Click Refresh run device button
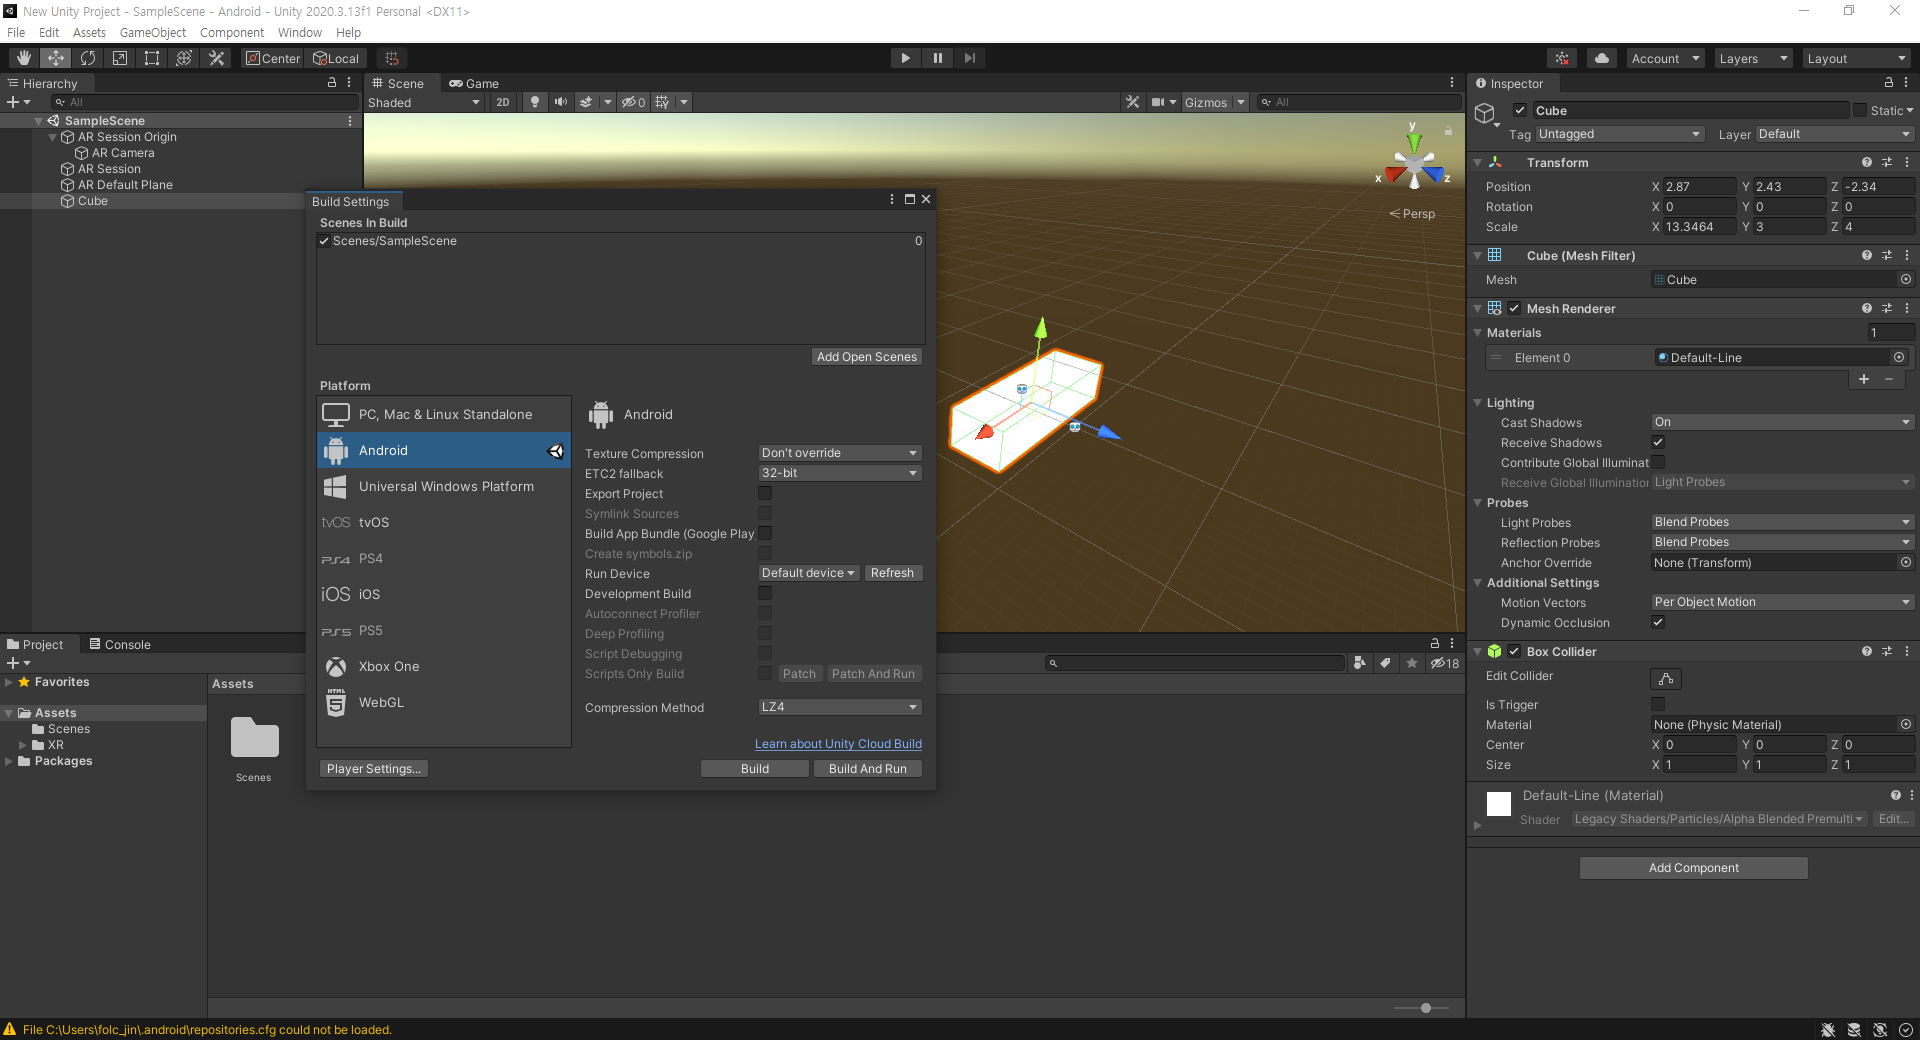1920x1040 pixels. click(x=892, y=573)
